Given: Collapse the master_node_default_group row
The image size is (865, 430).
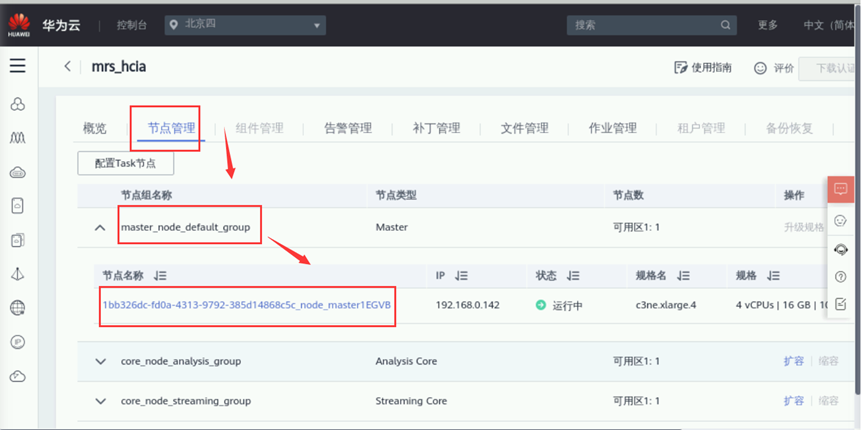Looking at the screenshot, I should click(100, 227).
